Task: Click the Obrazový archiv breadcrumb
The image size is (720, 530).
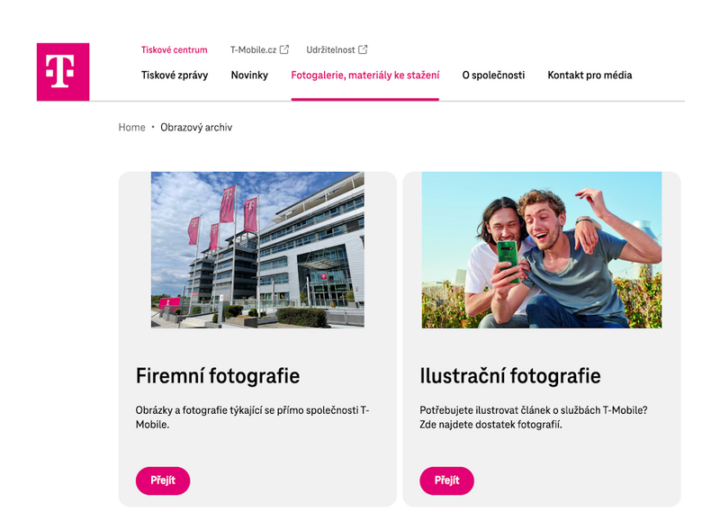Action: [196, 127]
